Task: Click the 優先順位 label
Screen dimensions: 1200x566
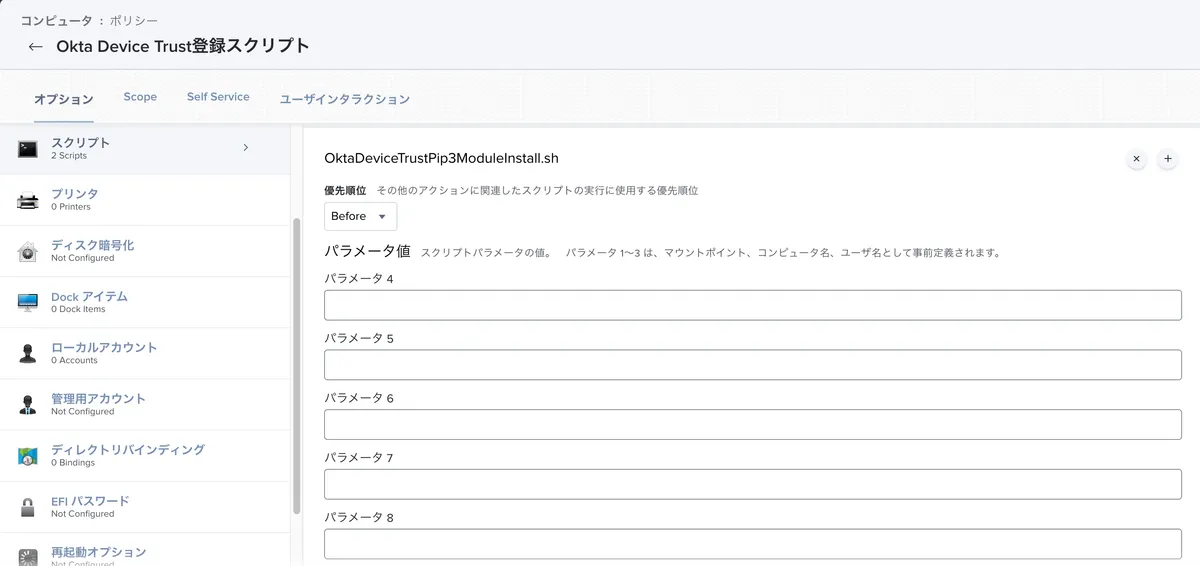Action: coord(345,190)
